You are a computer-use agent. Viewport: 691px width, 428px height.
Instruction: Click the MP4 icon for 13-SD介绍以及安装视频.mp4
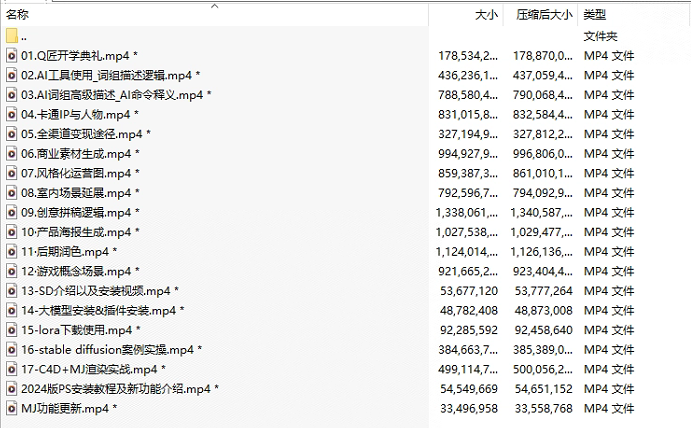point(12,291)
